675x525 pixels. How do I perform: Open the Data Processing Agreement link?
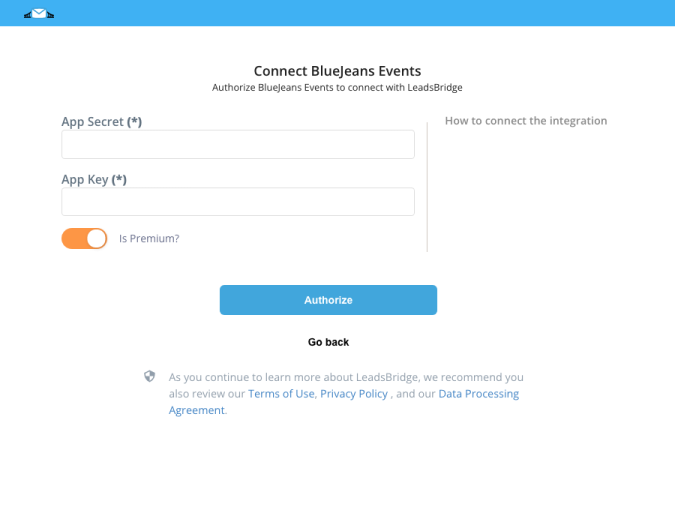pyautogui.click(x=479, y=394)
